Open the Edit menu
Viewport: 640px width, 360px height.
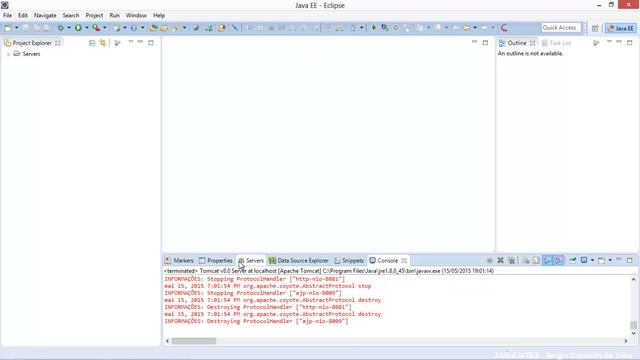(x=23, y=15)
